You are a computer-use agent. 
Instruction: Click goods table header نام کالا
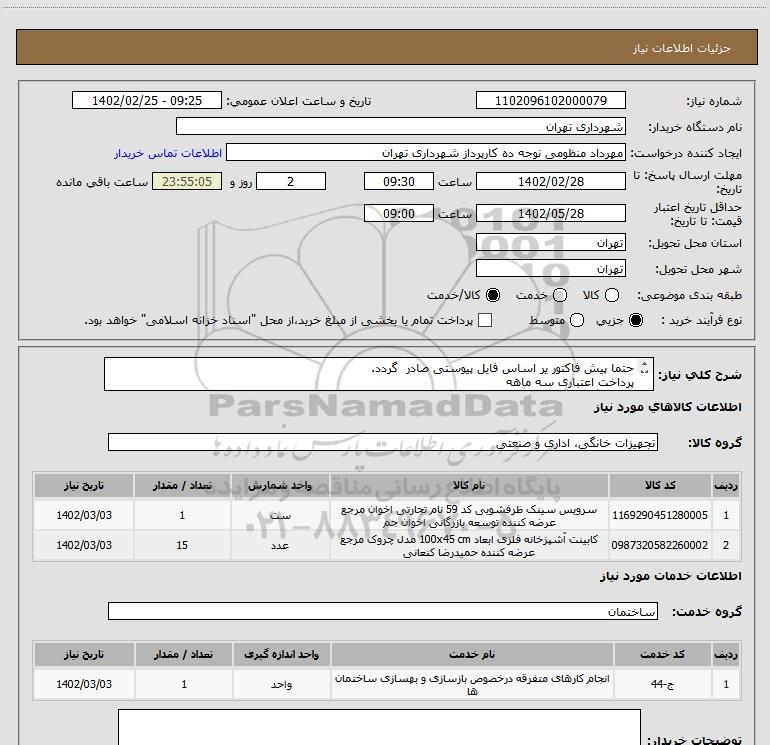tap(469, 485)
